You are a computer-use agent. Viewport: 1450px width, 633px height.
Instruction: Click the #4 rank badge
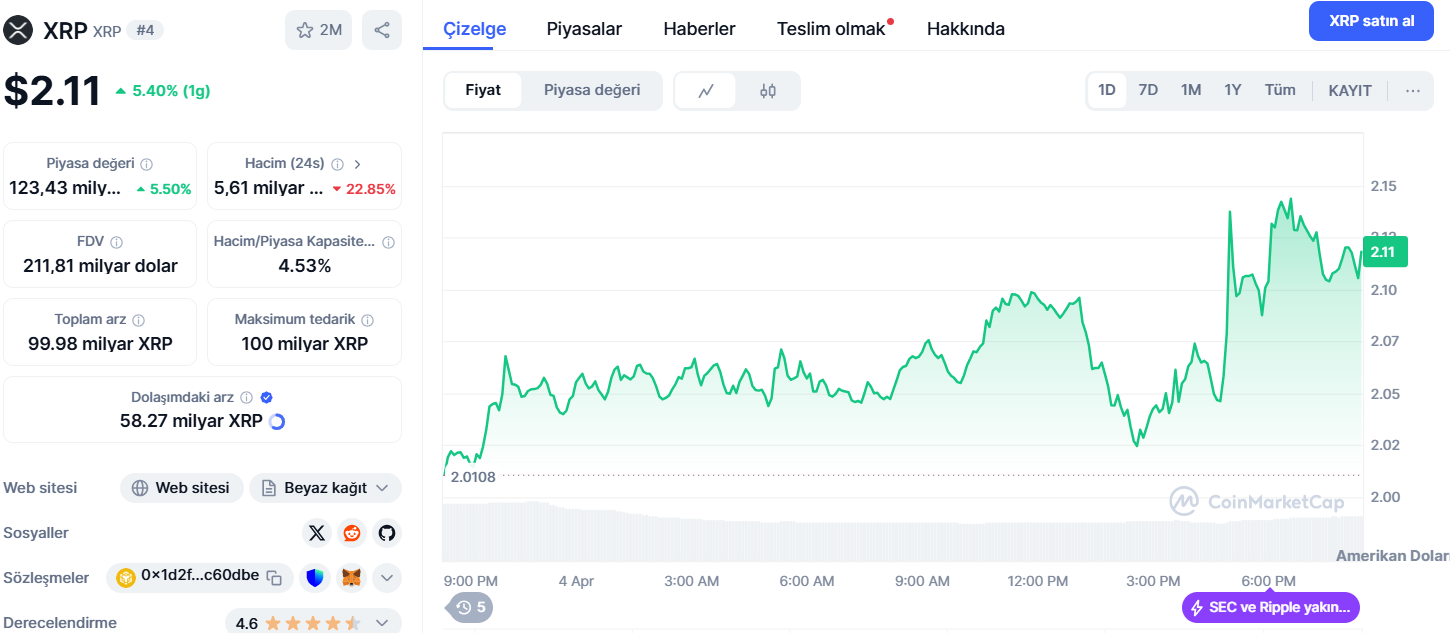click(x=145, y=30)
